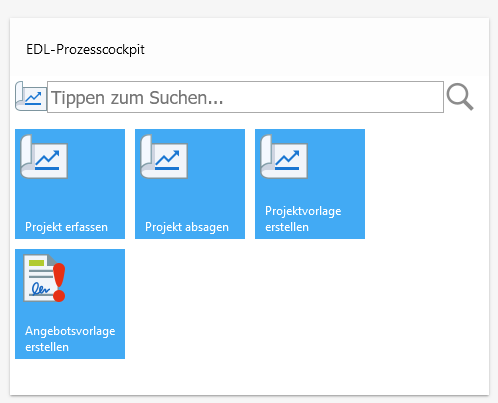Click the signed document icon in Angebotsvorlage tile
Screen dimensions: 498x403
pyautogui.click(x=44, y=278)
